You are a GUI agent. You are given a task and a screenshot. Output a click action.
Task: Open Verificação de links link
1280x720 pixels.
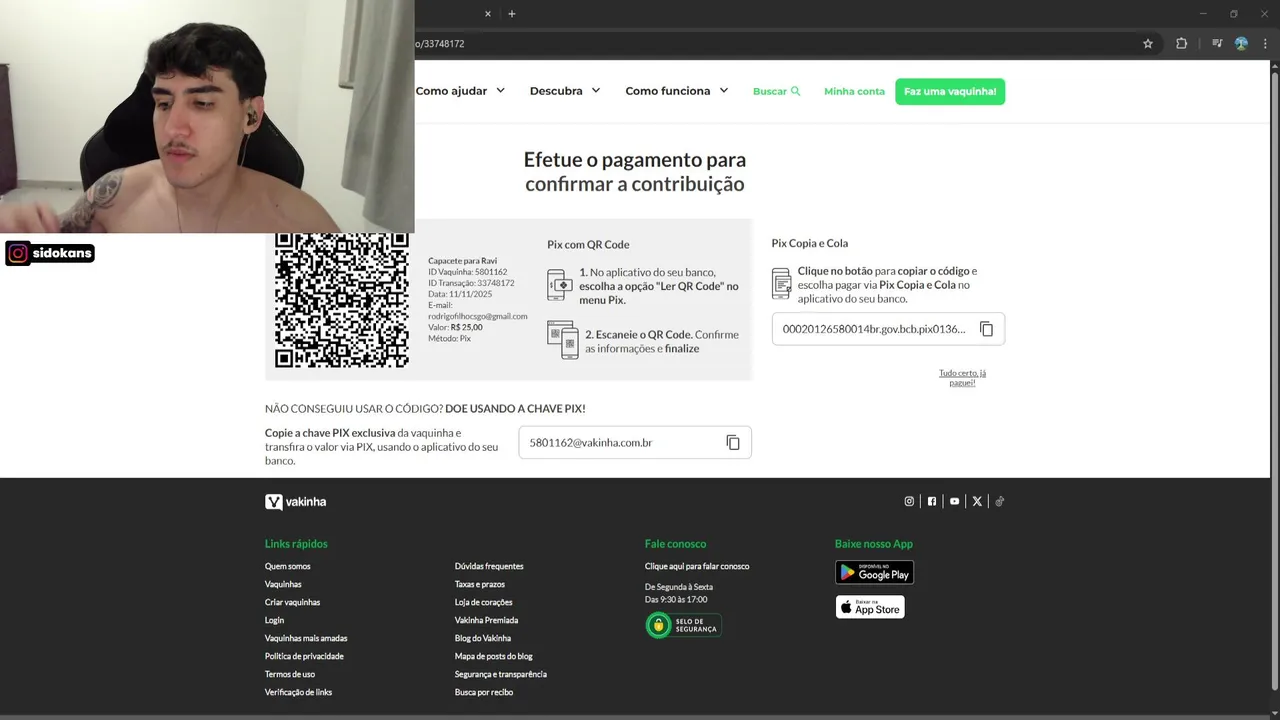click(x=298, y=692)
